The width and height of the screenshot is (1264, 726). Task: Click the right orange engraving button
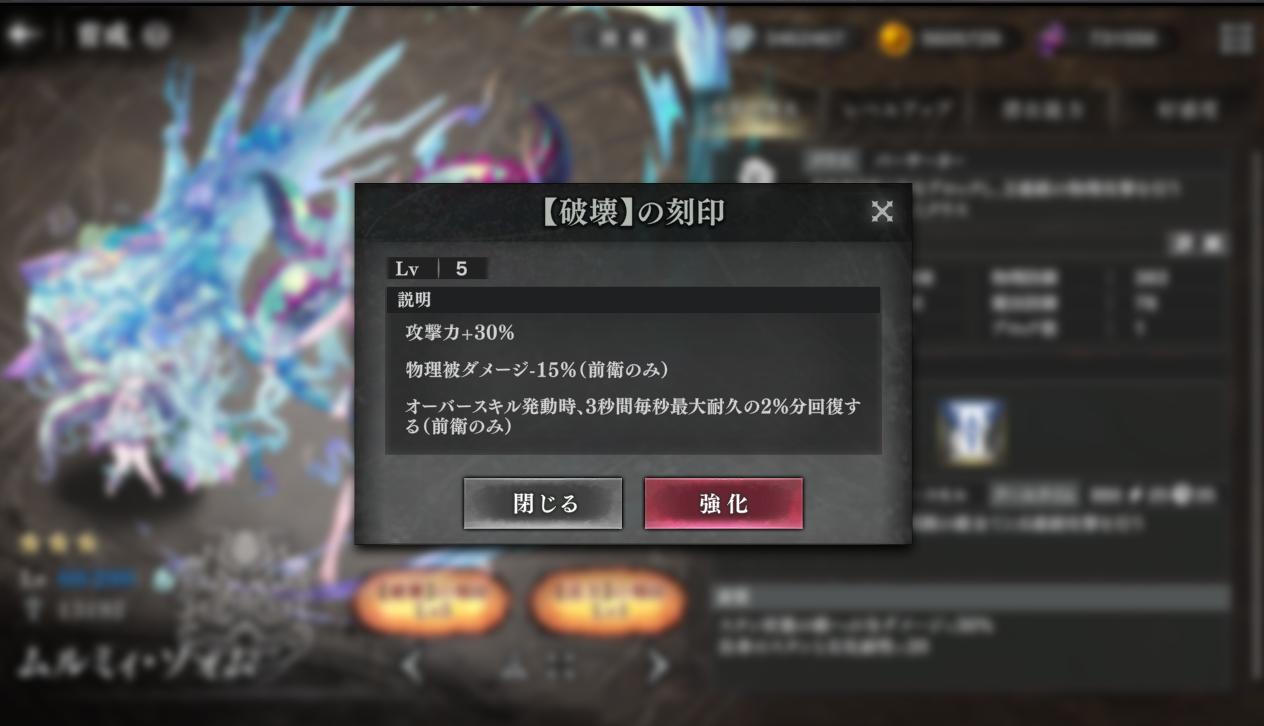608,603
